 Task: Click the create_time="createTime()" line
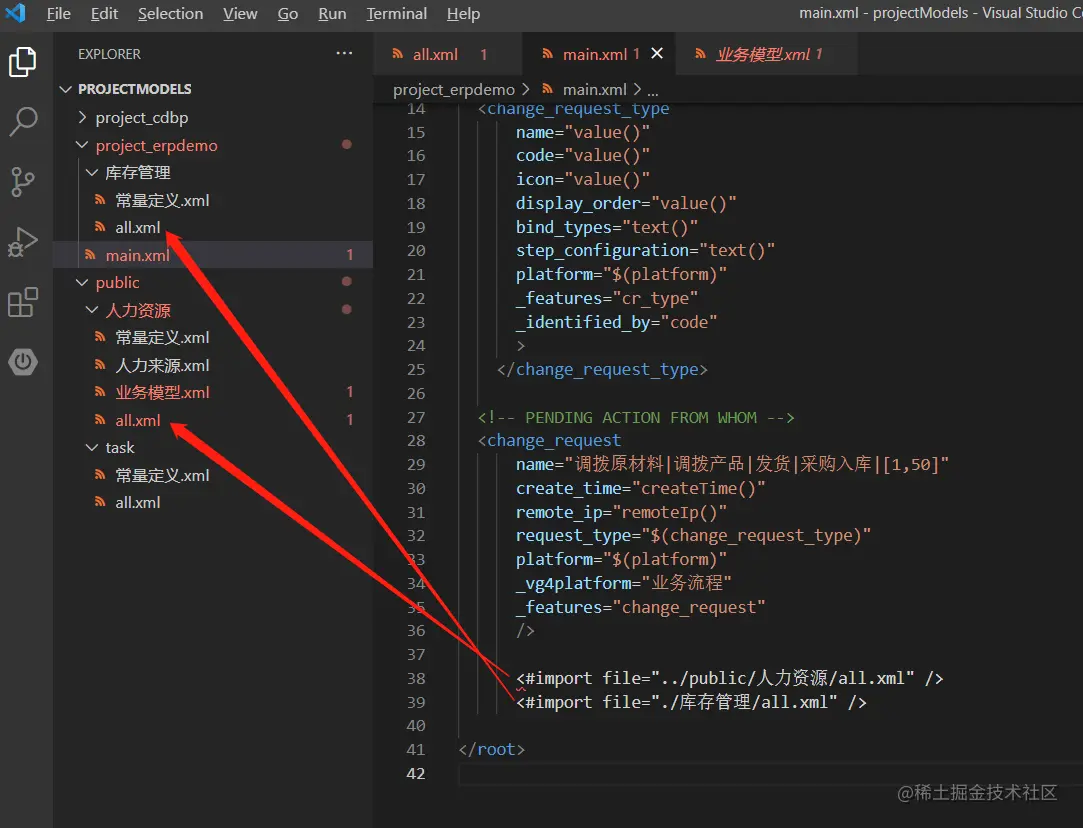[x=640, y=488]
